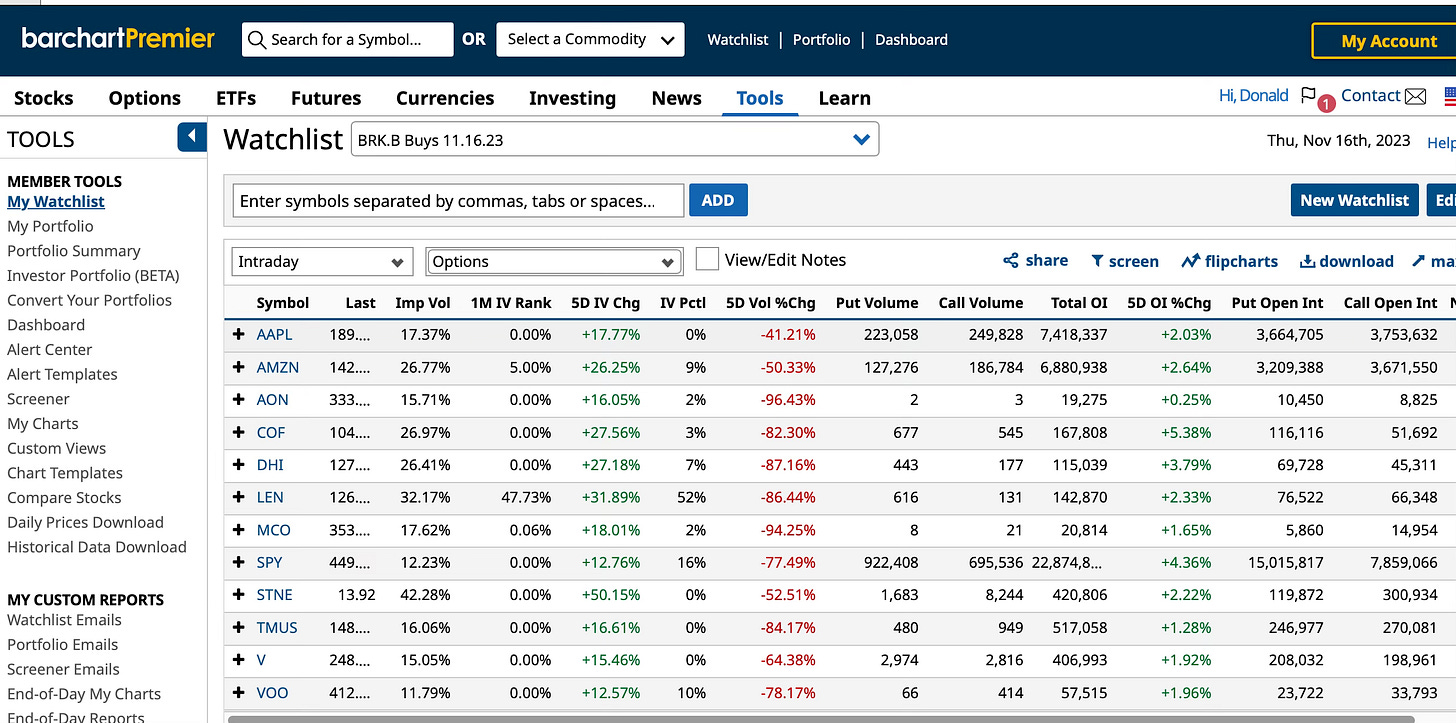Open the Options view dropdown

[x=554, y=261]
